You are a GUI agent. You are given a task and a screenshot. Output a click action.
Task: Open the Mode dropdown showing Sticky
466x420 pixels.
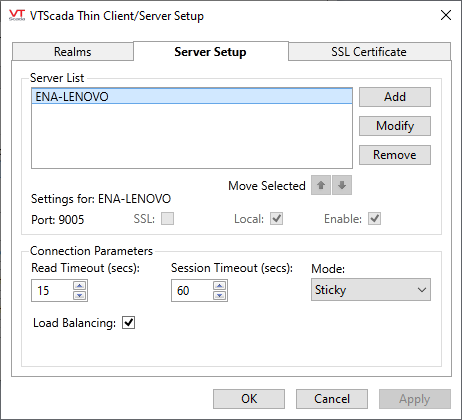pyautogui.click(x=371, y=290)
